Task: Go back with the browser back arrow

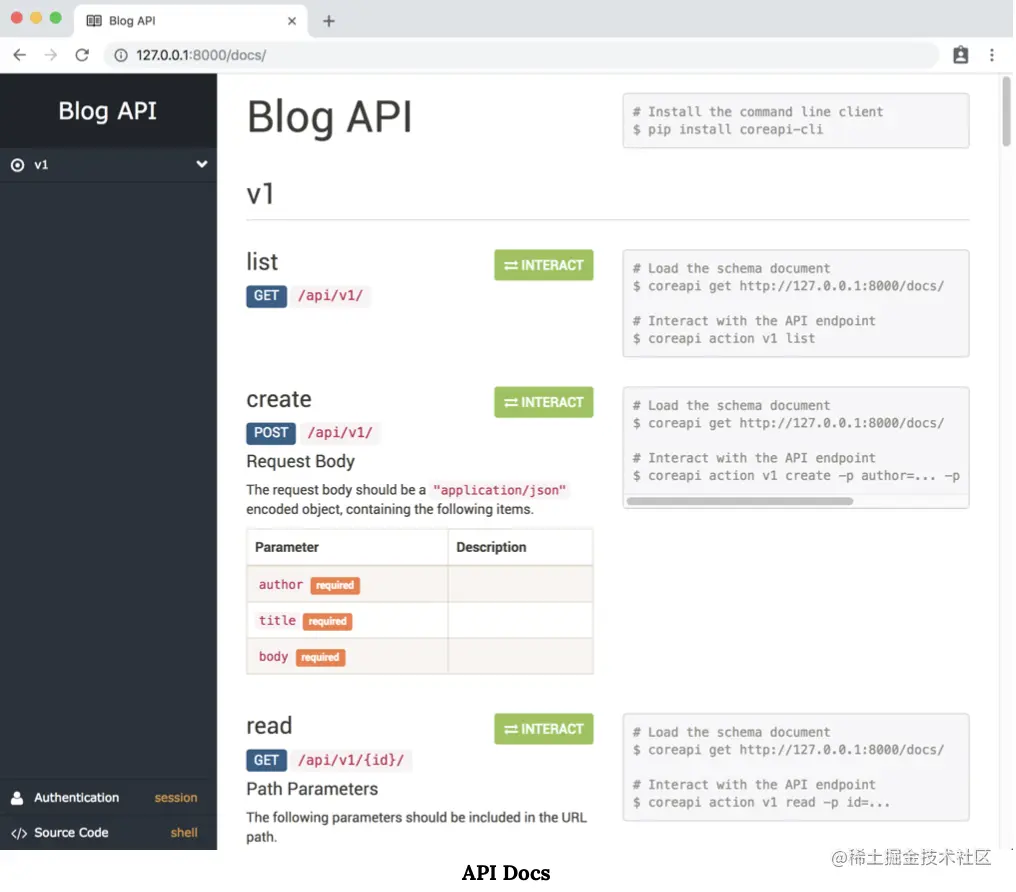Action: (19, 55)
